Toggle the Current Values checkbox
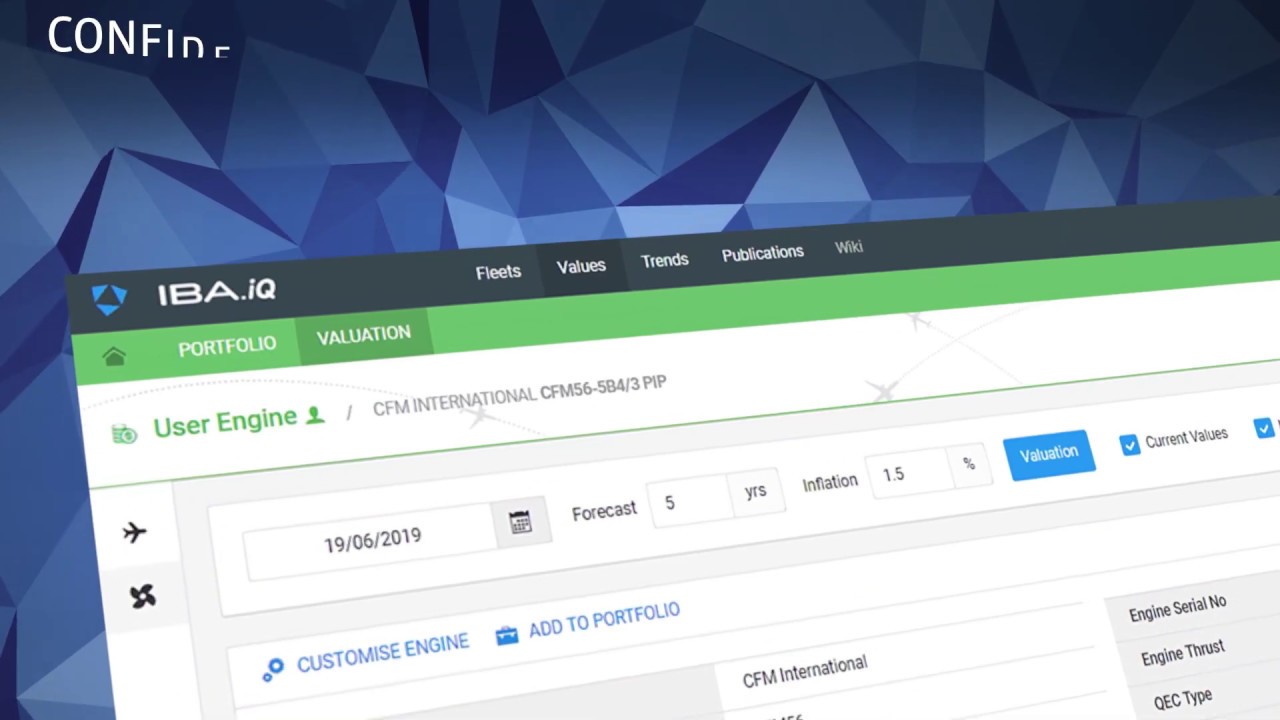This screenshot has height=720, width=1280. 1130,445
